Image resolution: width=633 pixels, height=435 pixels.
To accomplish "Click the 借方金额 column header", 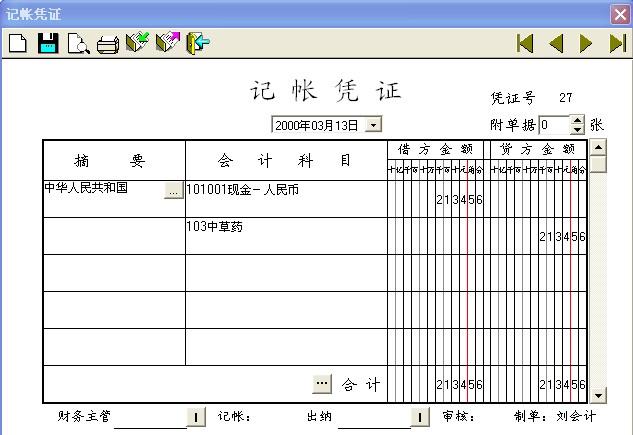I will (435, 149).
